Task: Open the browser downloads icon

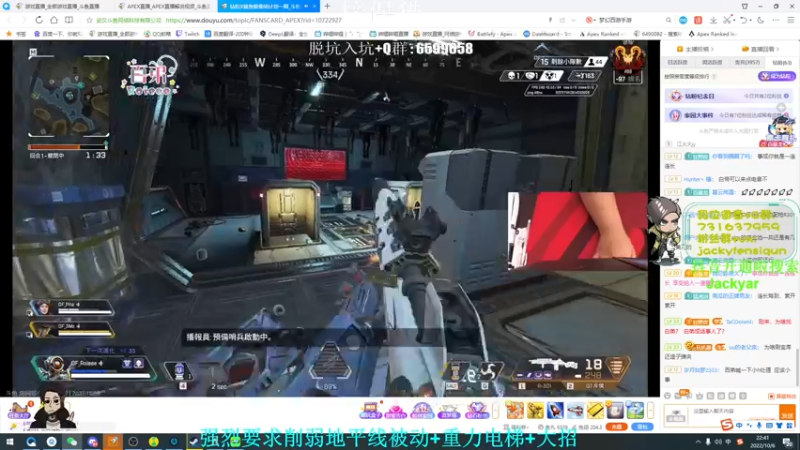Action: [x=713, y=20]
